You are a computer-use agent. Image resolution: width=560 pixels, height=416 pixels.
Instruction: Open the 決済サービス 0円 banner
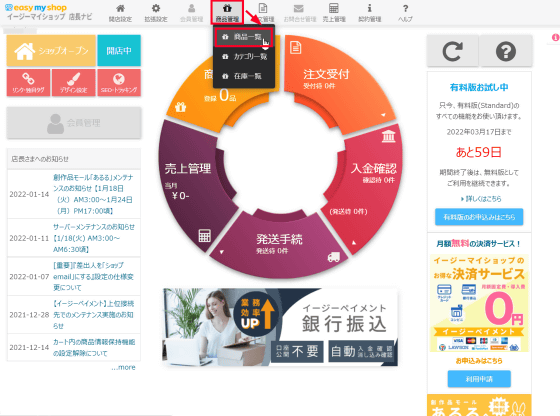pos(479,303)
